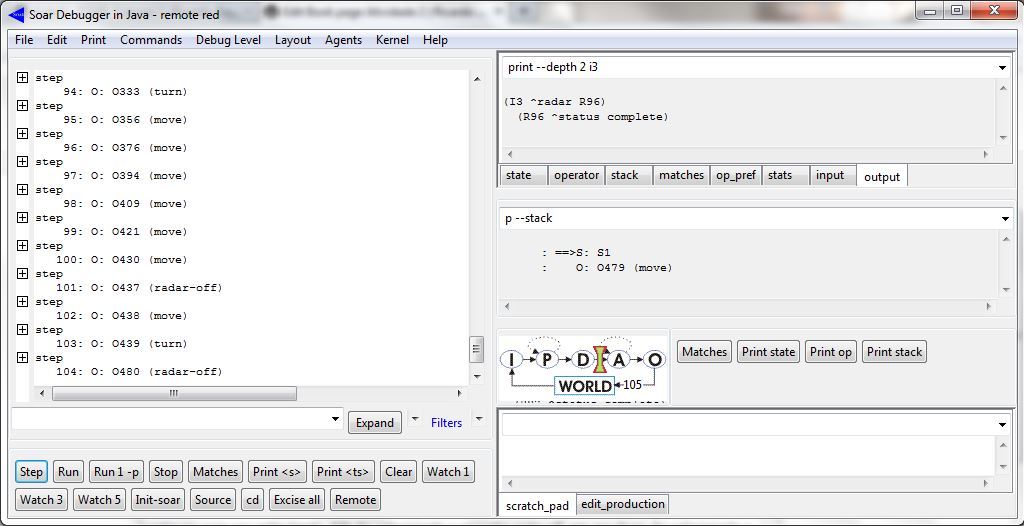Select the O (output) phase node in diagram
This screenshot has width=1024, height=526.
pyautogui.click(x=655, y=360)
